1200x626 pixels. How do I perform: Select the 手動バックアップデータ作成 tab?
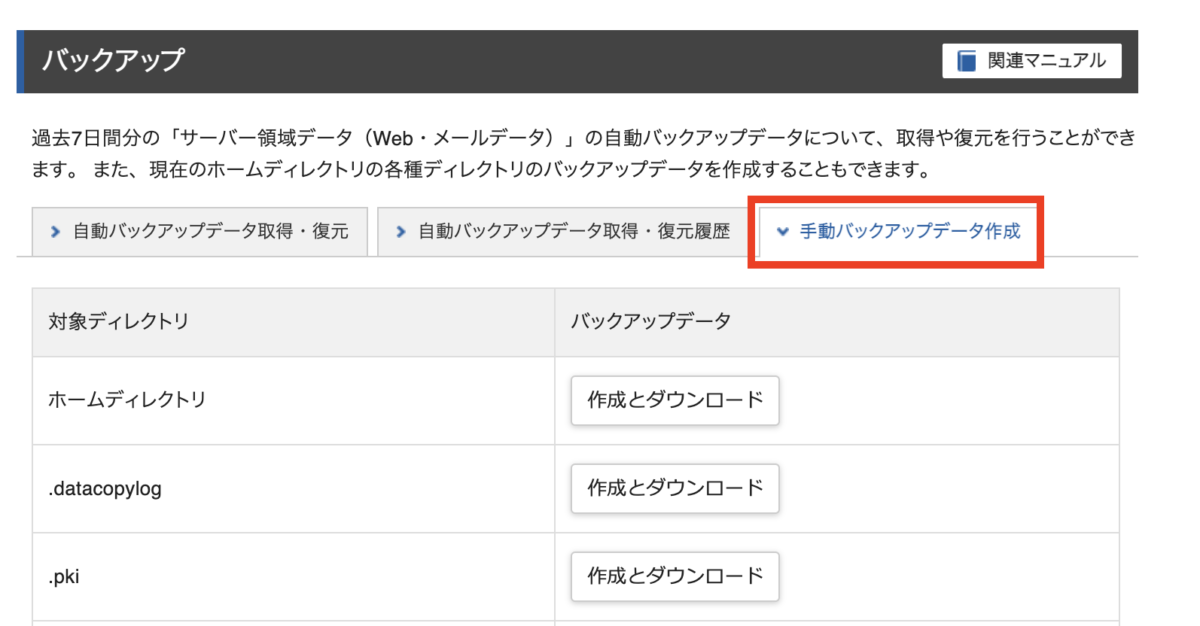(x=910, y=232)
